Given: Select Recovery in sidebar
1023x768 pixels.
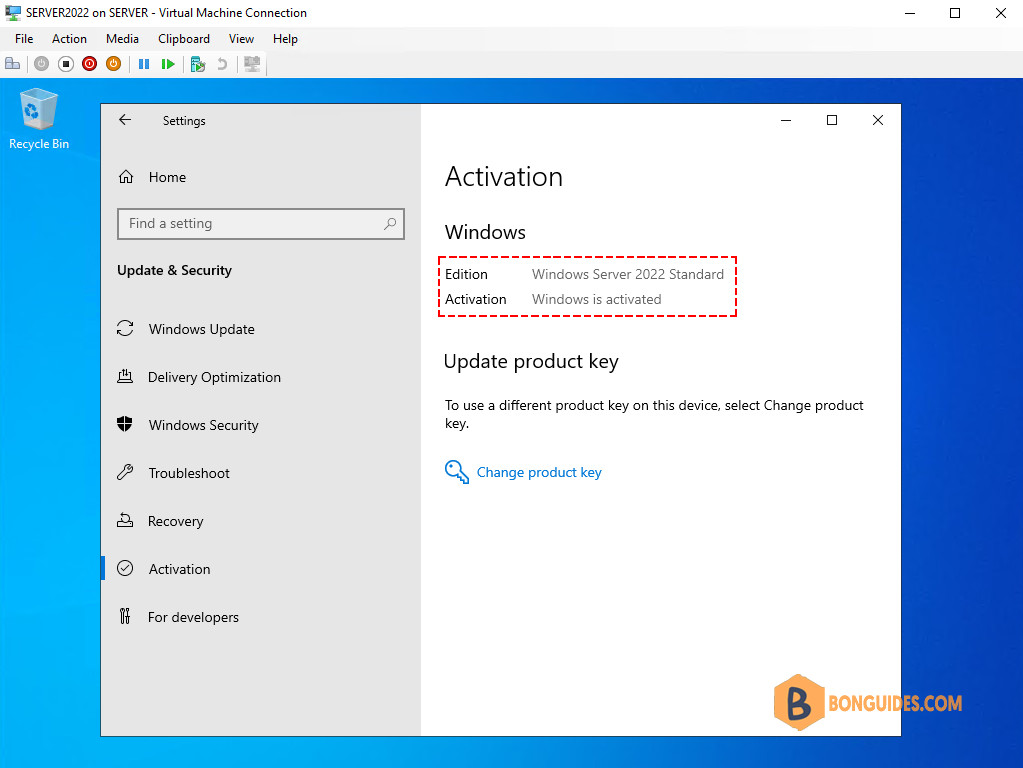Looking at the screenshot, I should point(176,521).
